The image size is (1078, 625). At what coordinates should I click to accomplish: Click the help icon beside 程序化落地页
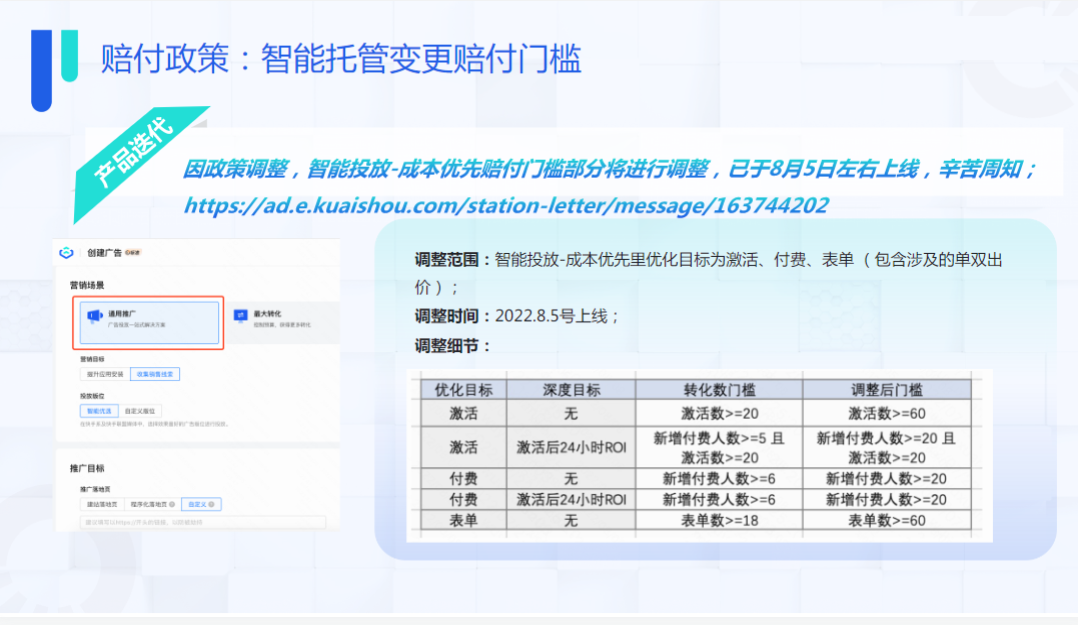pos(172,504)
